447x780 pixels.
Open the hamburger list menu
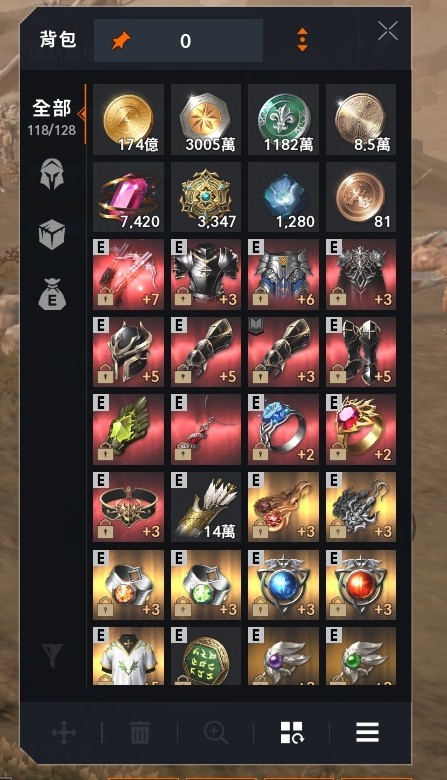368,732
